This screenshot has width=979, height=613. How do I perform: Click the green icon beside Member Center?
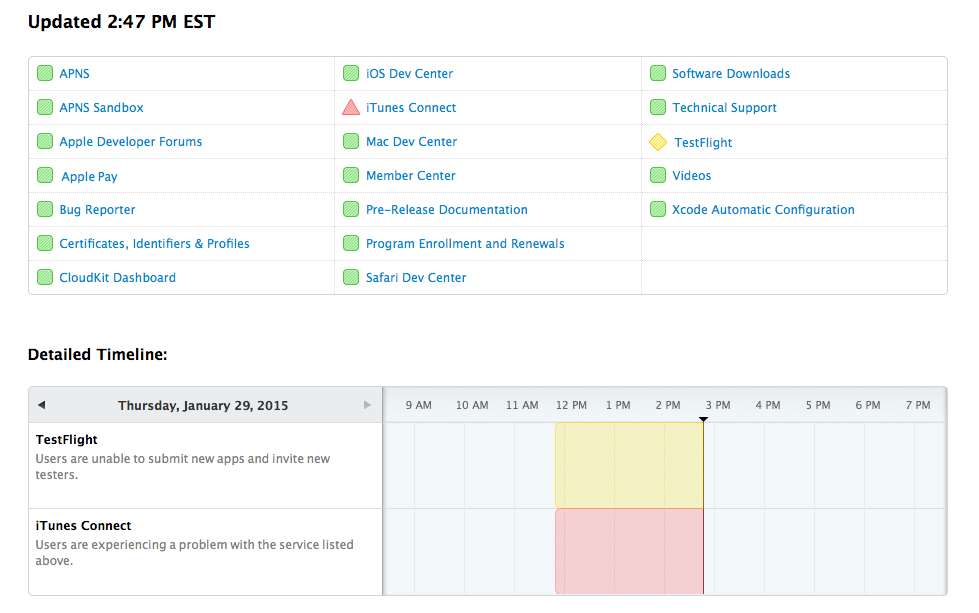pos(351,175)
